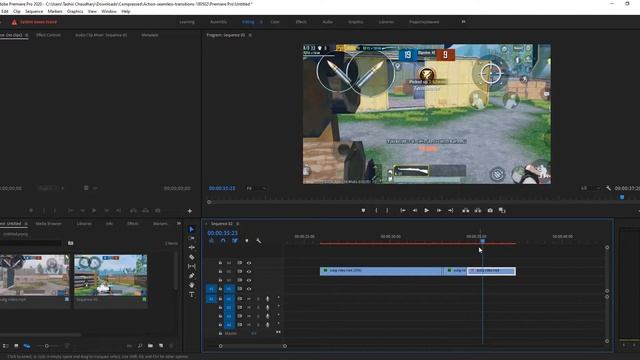The width and height of the screenshot is (640, 360).
Task: Open Source monitor button editor plus icon
Action: 190,211
